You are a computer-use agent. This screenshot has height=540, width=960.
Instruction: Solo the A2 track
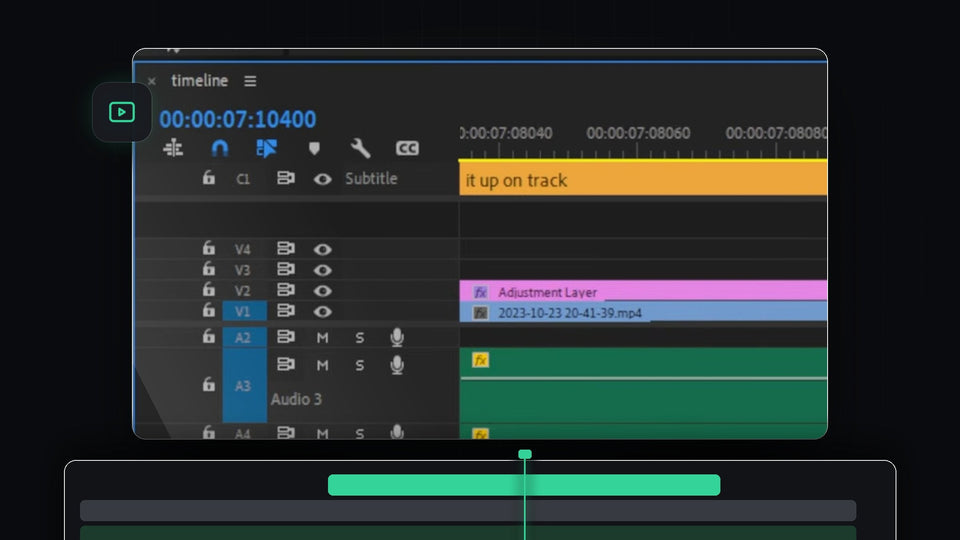tap(359, 337)
